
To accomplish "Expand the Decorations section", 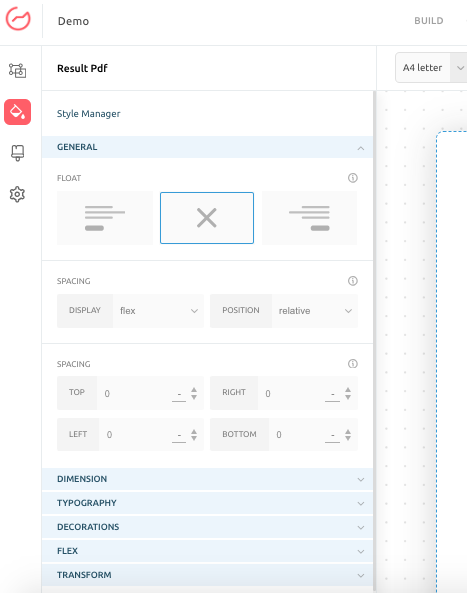I will 207,527.
